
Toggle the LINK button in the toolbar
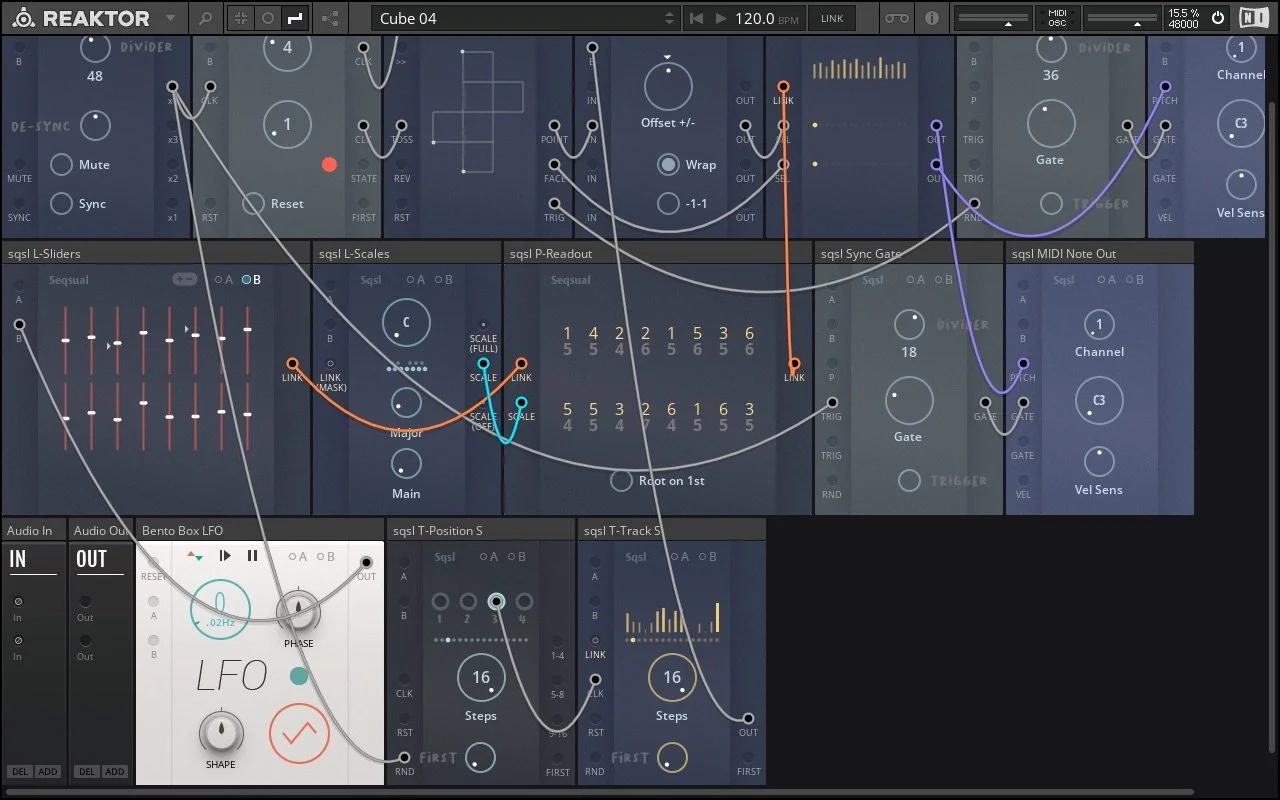pos(832,18)
